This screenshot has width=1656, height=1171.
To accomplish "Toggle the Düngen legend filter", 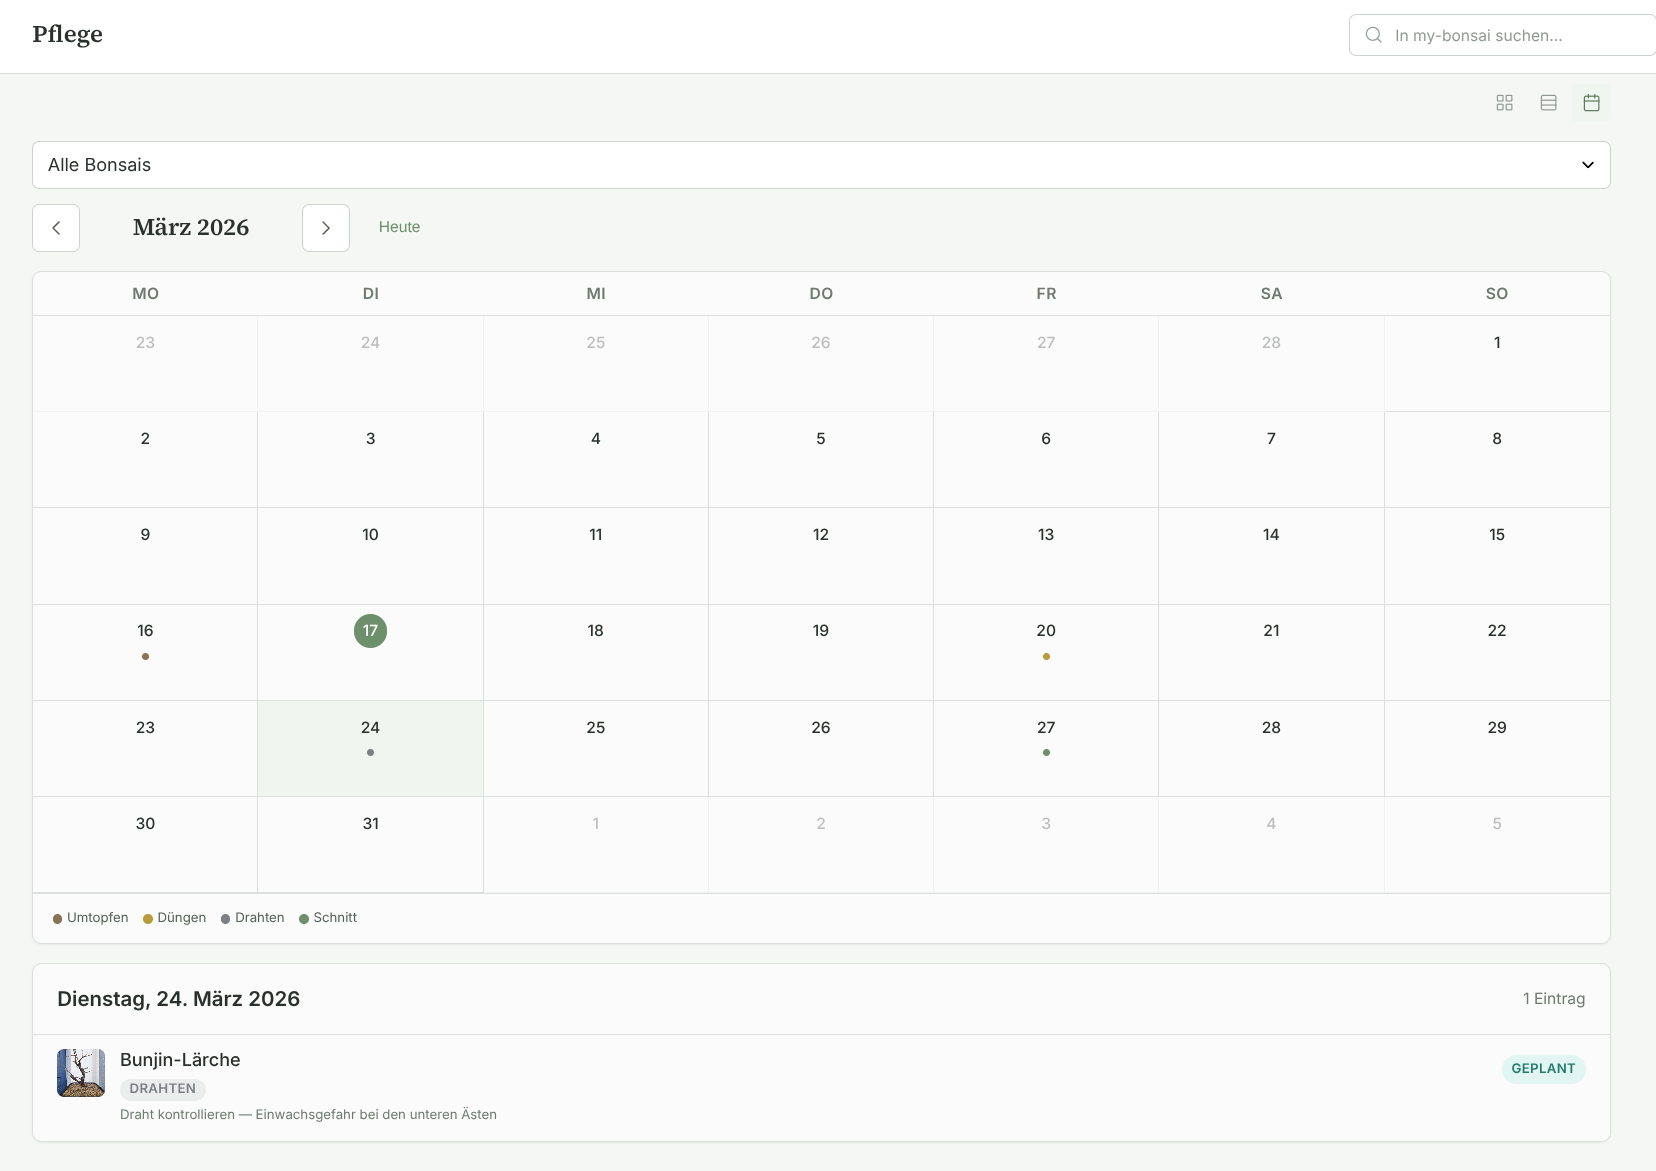I will (146, 918).
